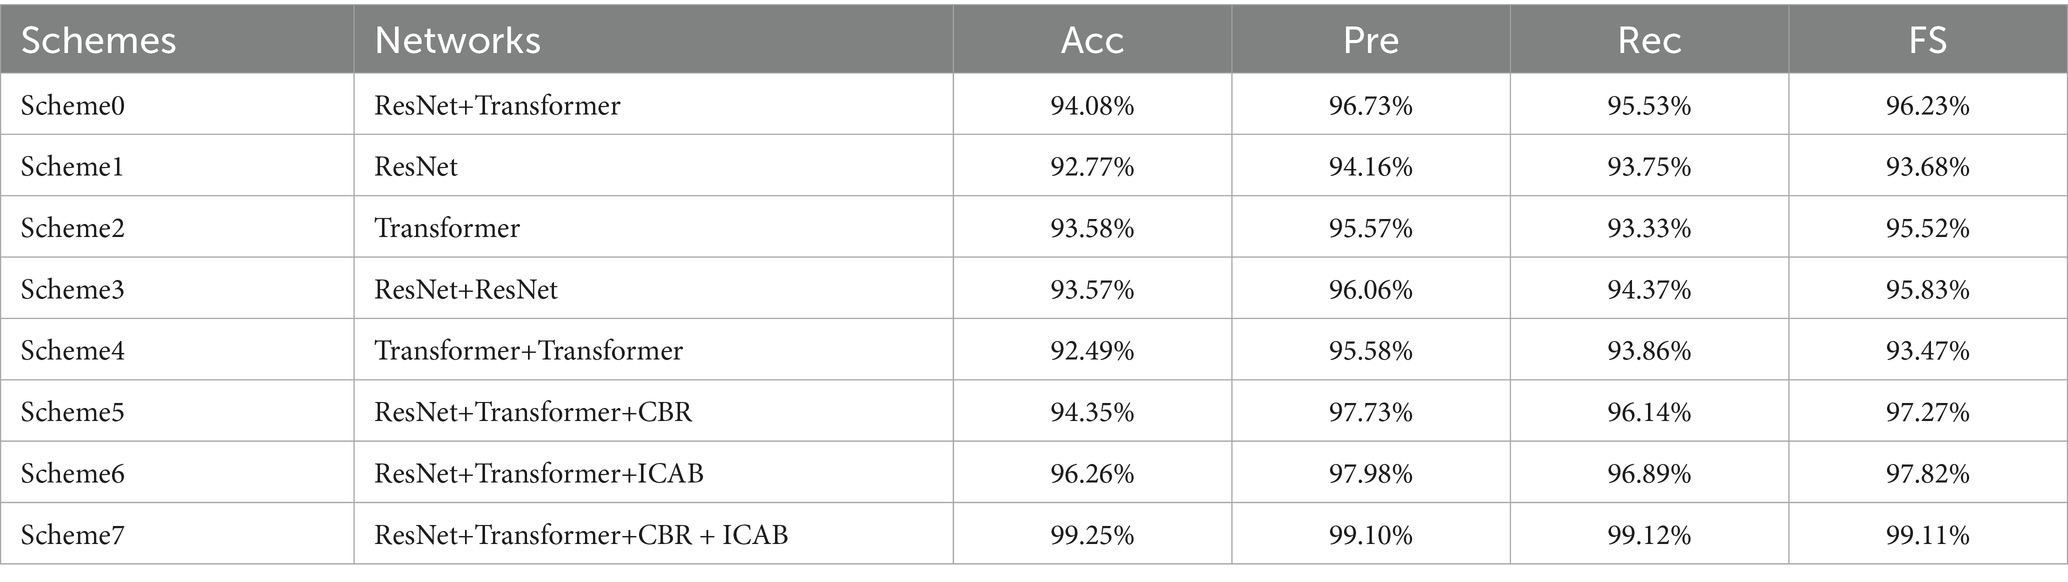
Task: Click the Rec column header
Action: [x=1649, y=41]
